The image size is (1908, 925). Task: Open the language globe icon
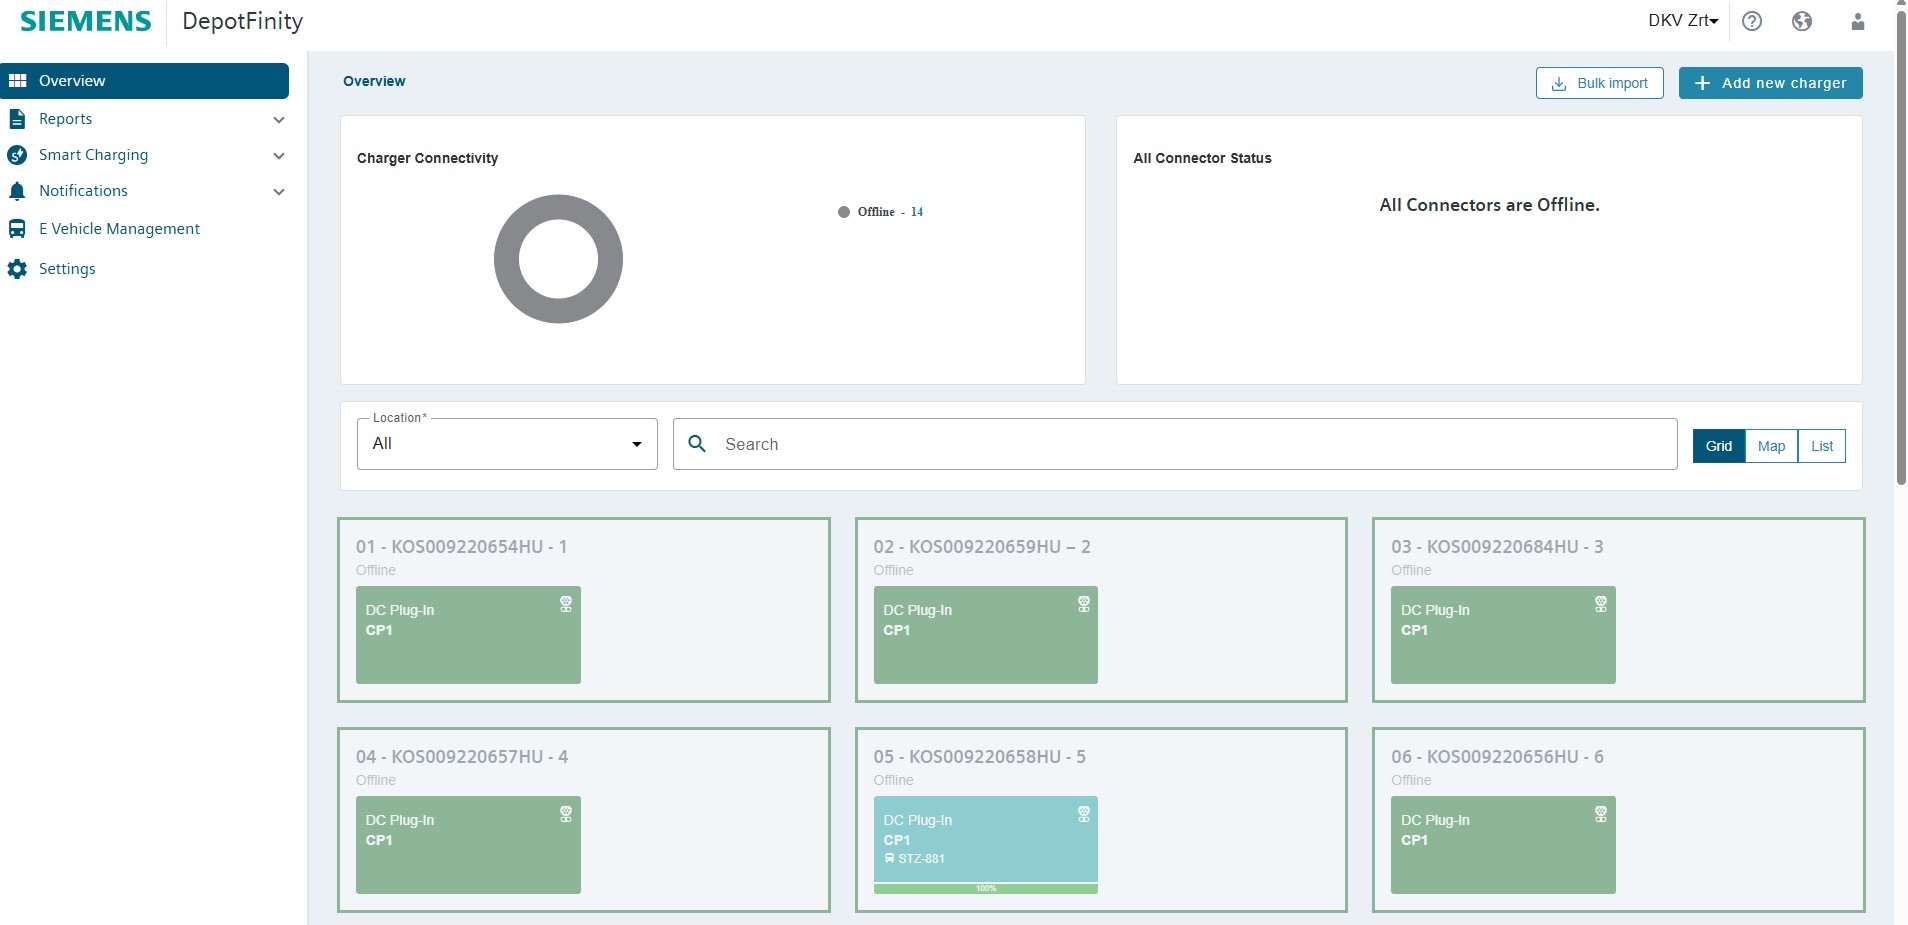[x=1802, y=21]
